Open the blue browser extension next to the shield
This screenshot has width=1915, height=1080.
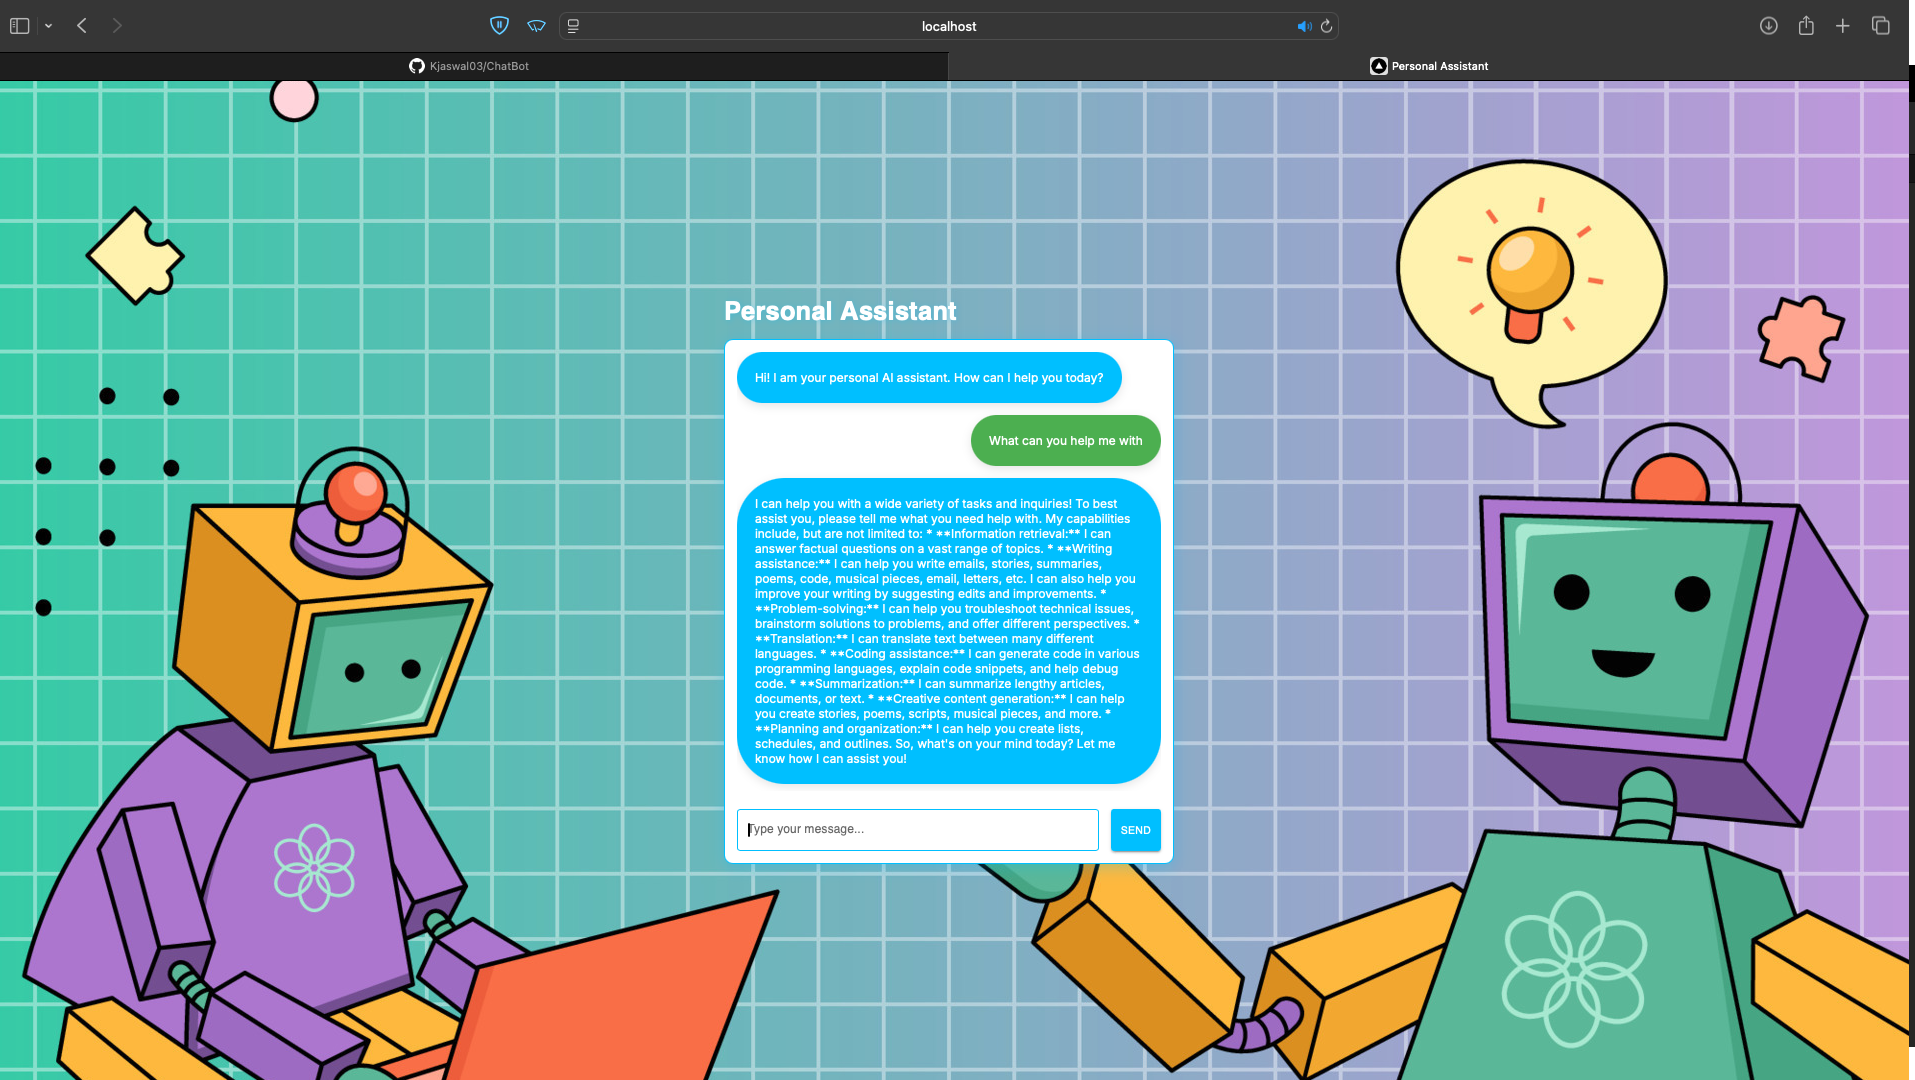tap(537, 26)
